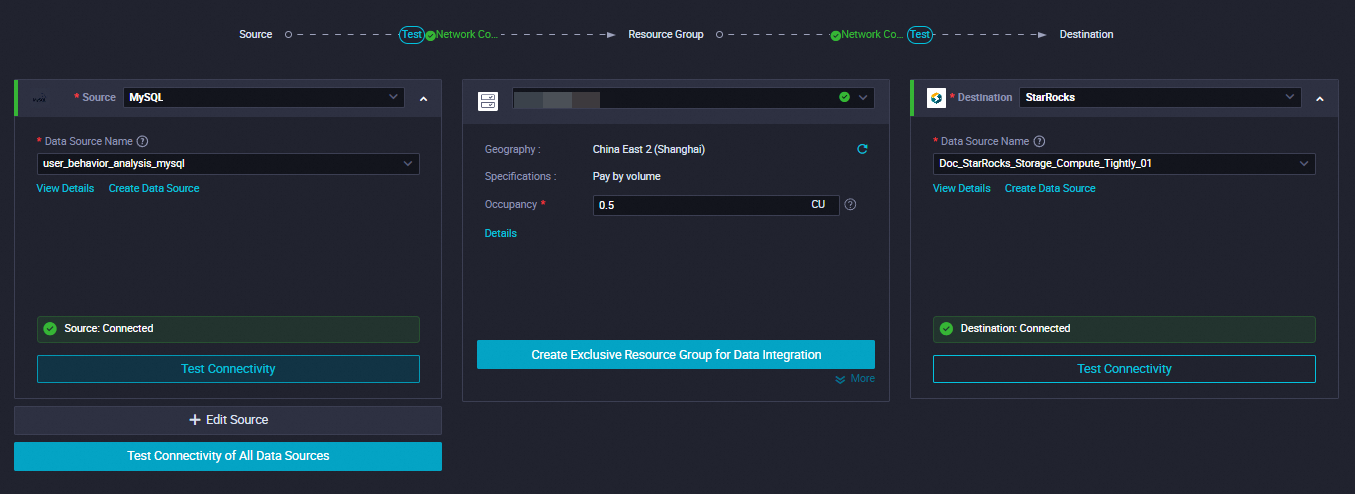Image resolution: width=1355 pixels, height=494 pixels.
Task: Click help icon next to Occupancy field
Action: 850,205
